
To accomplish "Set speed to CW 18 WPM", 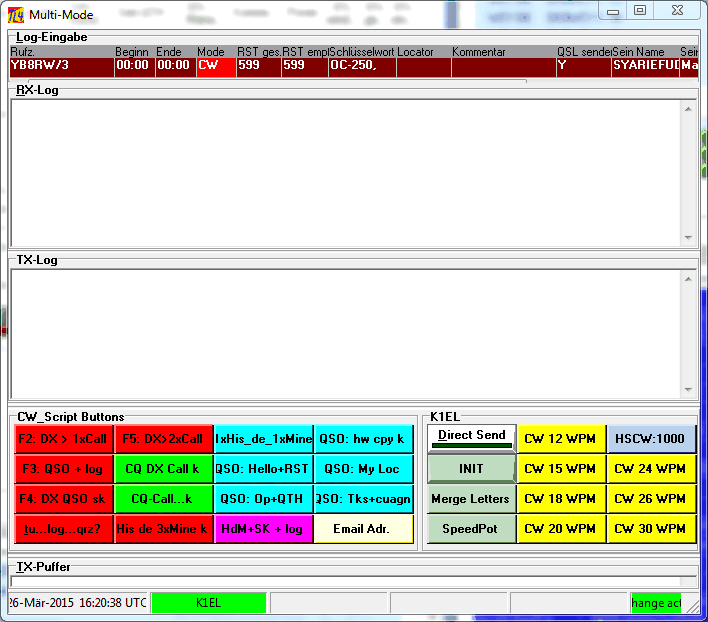I will tap(561, 499).
